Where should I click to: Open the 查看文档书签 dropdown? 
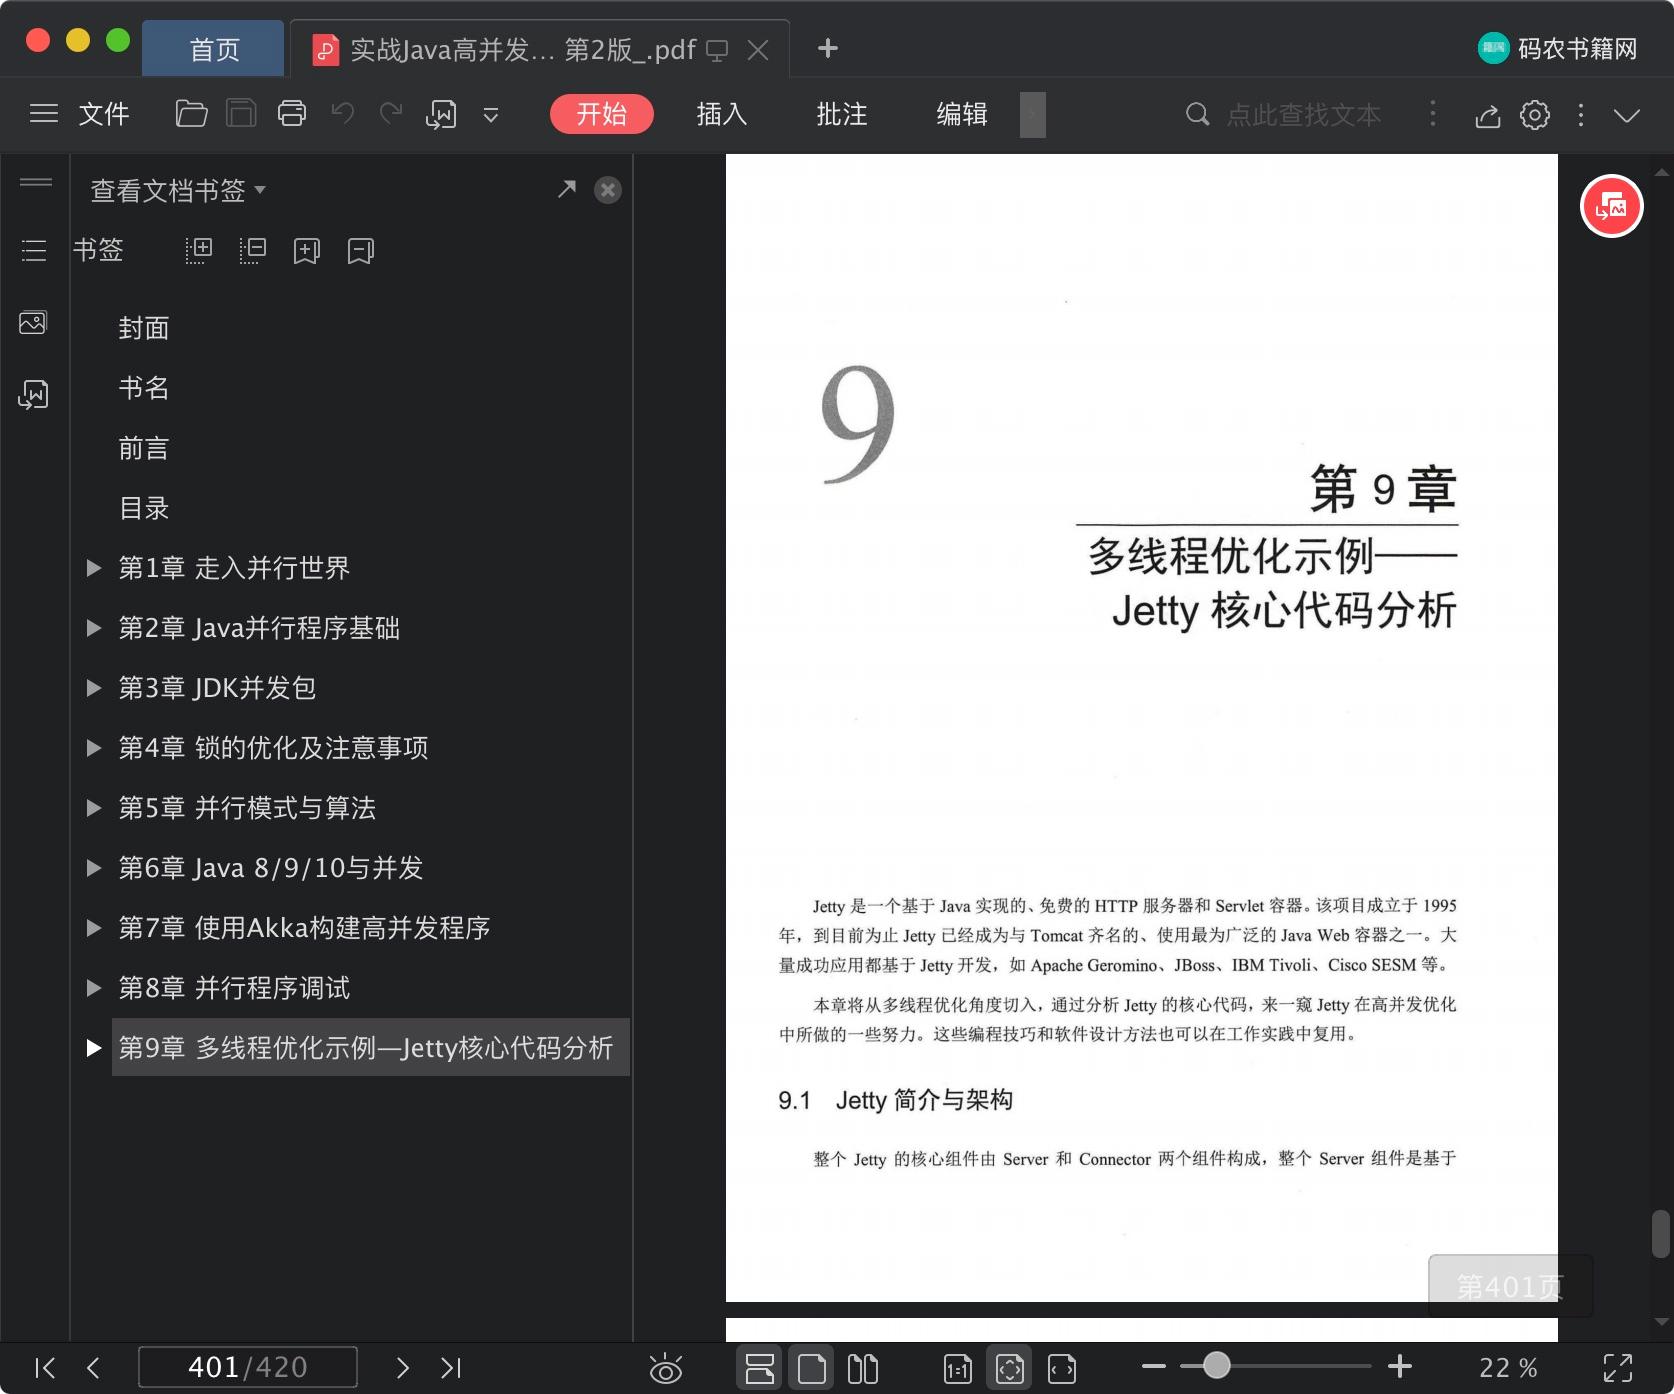pyautogui.click(x=178, y=190)
